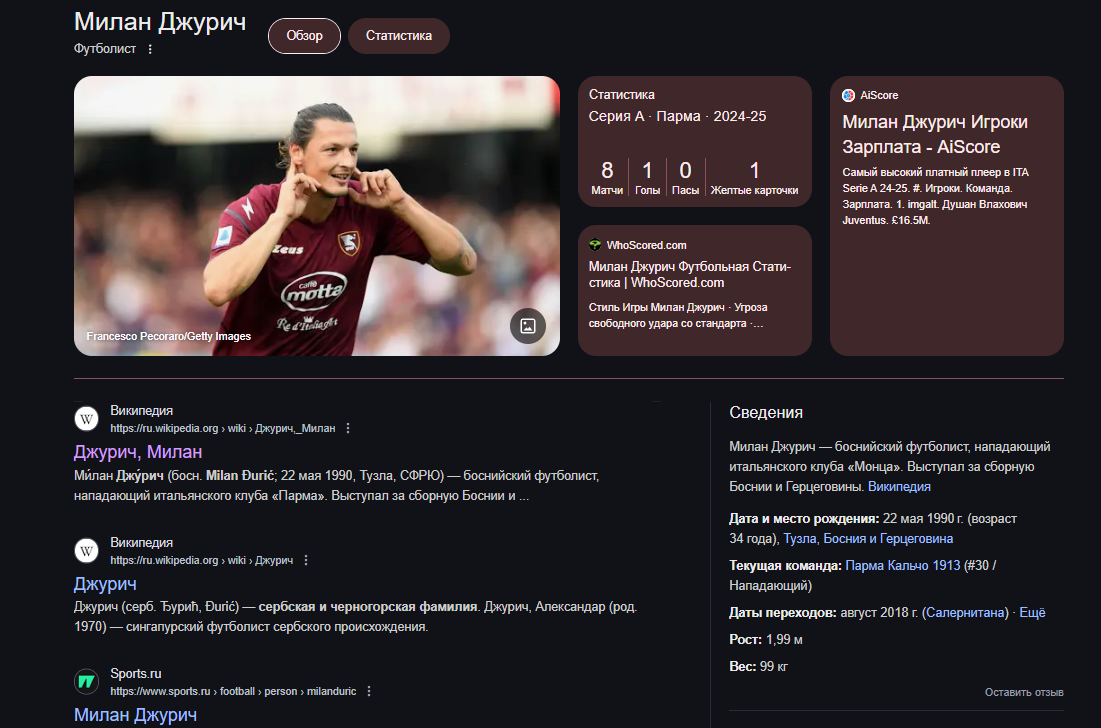Click the Милан Джурич player photo
The height and width of the screenshot is (728, 1101).
point(317,216)
